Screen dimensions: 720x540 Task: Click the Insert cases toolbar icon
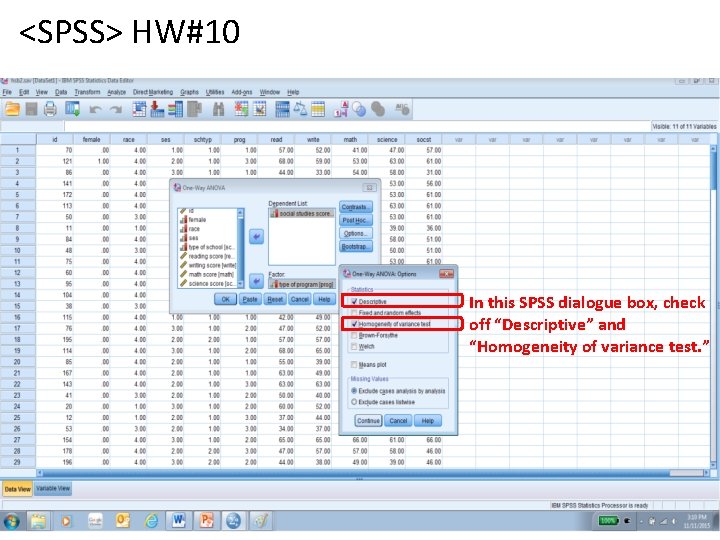241,109
